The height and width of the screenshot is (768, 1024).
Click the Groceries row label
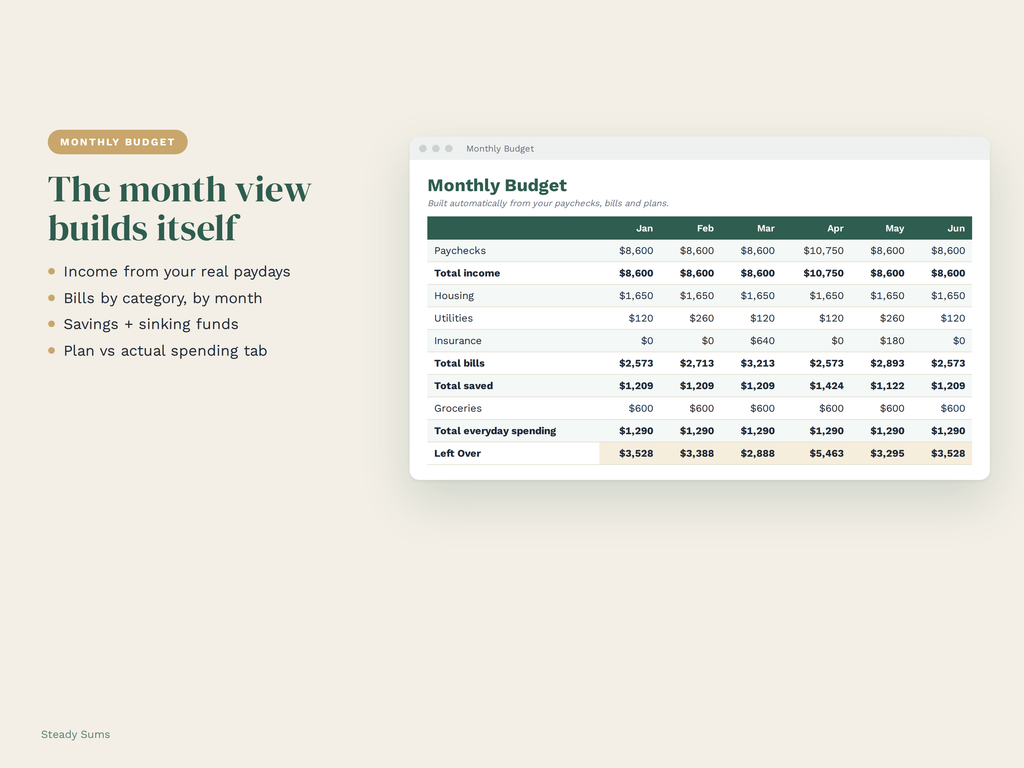pos(458,408)
